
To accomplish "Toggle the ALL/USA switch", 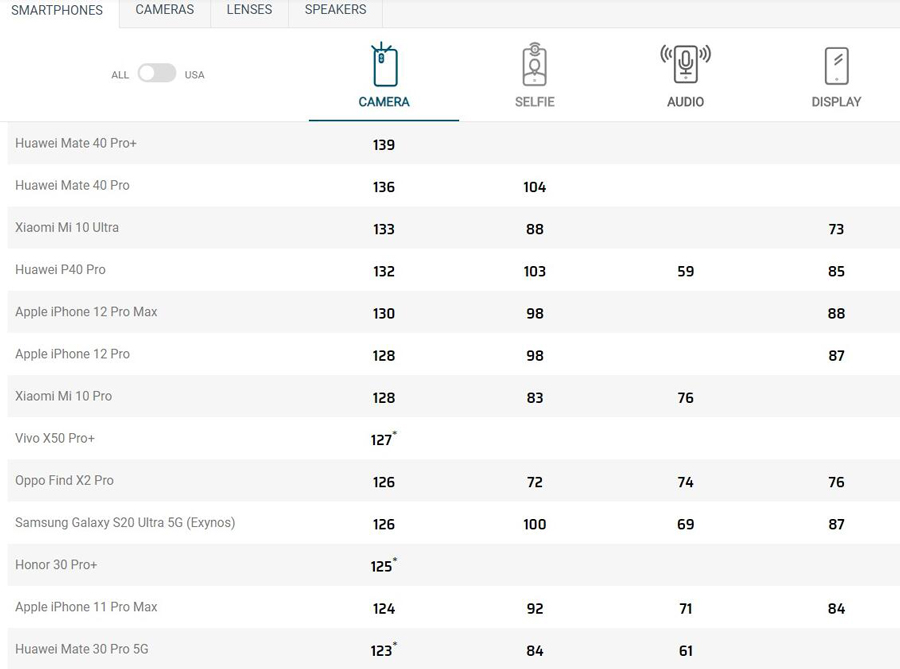I will coord(157,74).
